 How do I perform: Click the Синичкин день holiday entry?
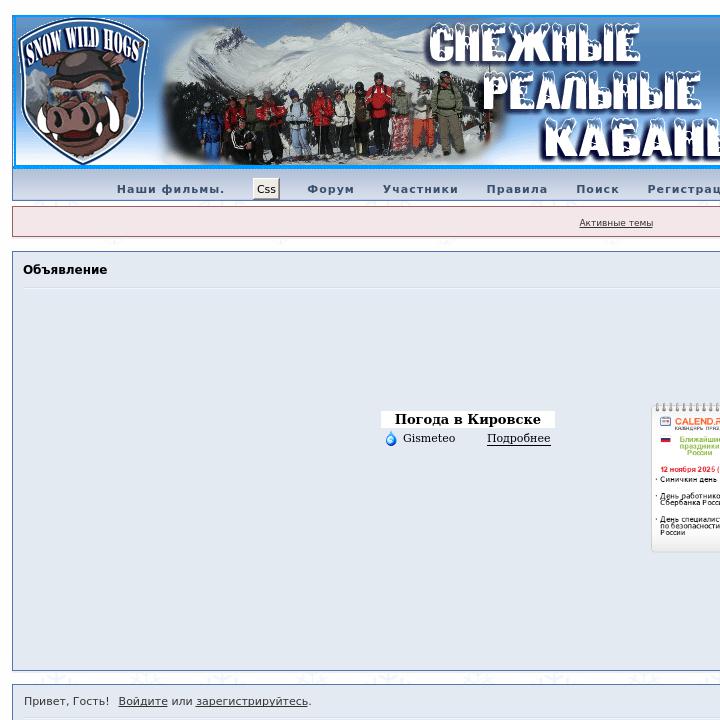(688, 480)
